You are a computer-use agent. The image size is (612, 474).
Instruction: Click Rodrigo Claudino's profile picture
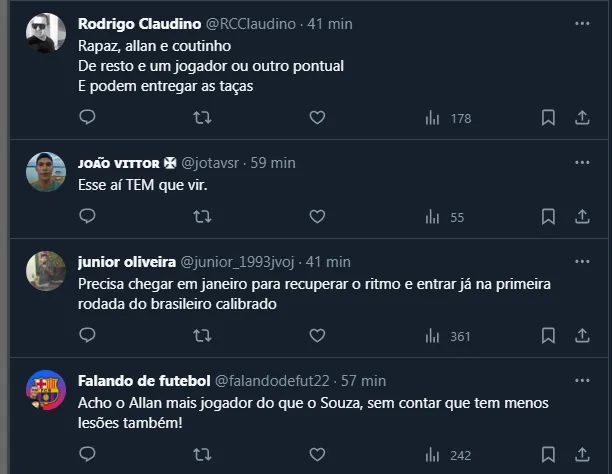point(46,35)
